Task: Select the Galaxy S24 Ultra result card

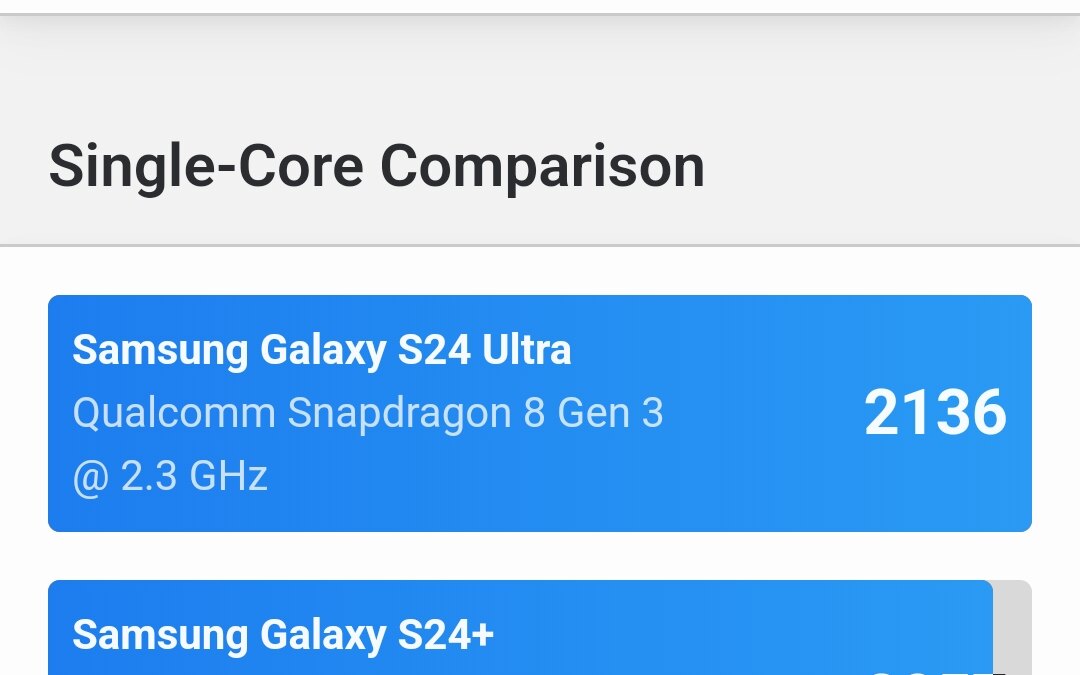Action: click(540, 412)
